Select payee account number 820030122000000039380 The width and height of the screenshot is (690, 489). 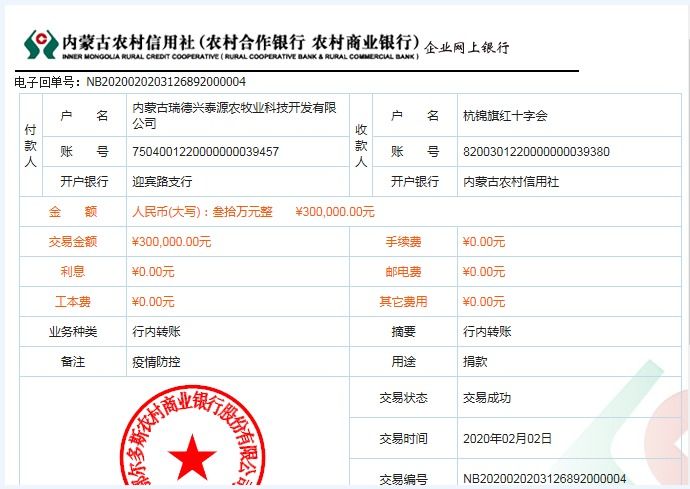coord(536,152)
